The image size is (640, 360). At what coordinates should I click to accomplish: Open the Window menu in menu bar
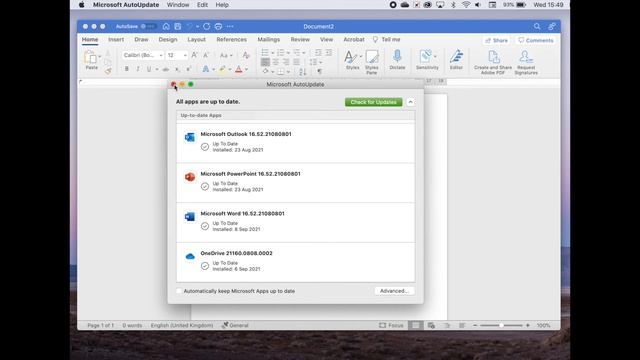[x=178, y=5]
